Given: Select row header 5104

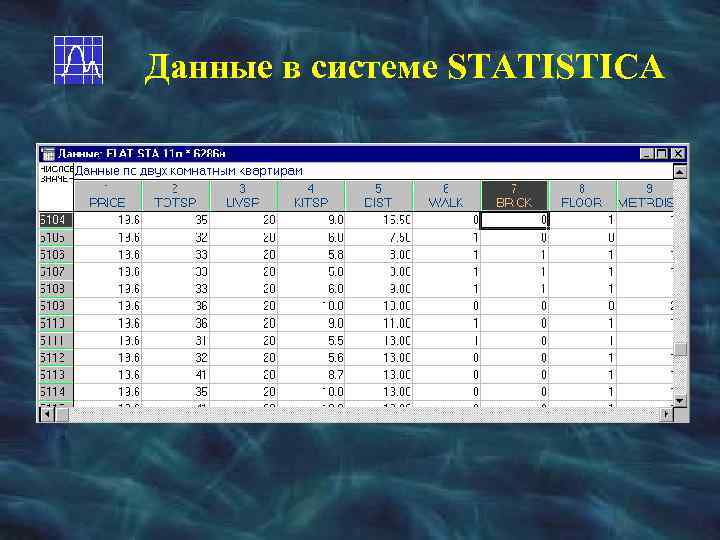Looking at the screenshot, I should click(56, 220).
